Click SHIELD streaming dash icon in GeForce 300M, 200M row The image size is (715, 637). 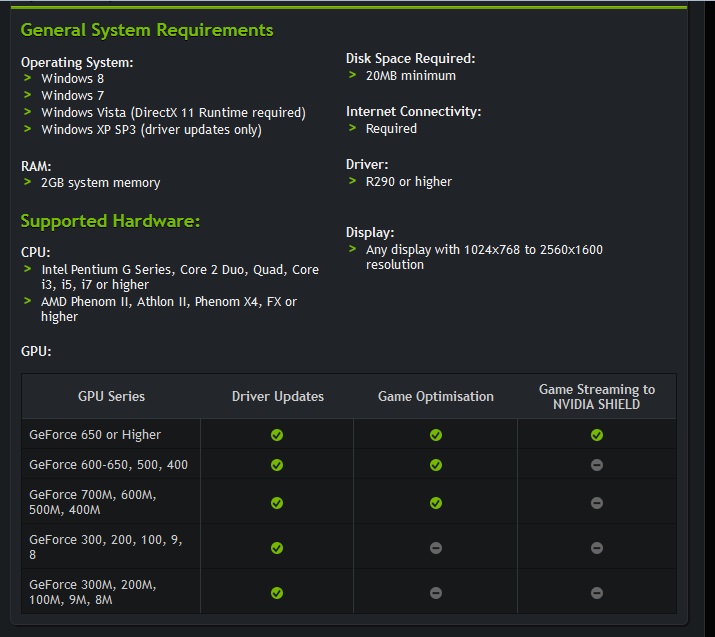pyautogui.click(x=597, y=593)
